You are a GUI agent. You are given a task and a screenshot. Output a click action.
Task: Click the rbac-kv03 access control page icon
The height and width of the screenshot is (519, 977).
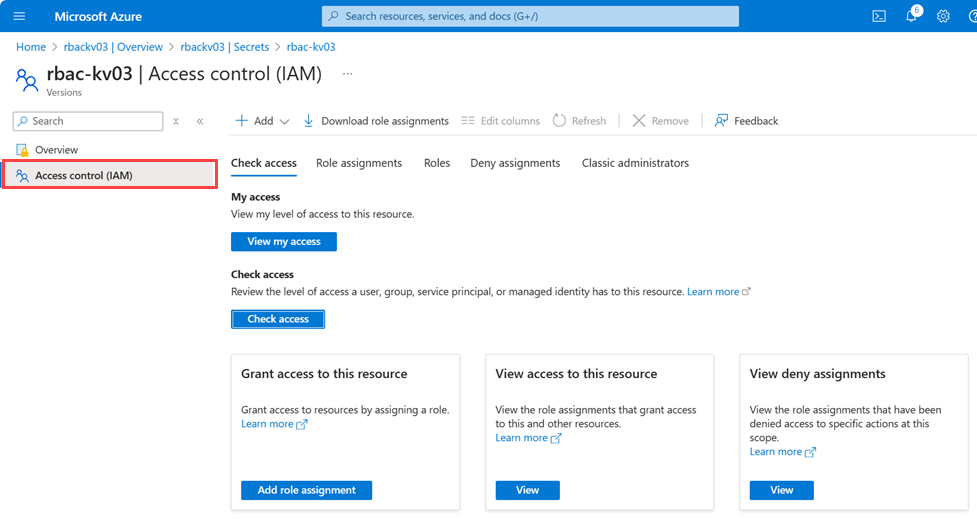click(x=26, y=80)
